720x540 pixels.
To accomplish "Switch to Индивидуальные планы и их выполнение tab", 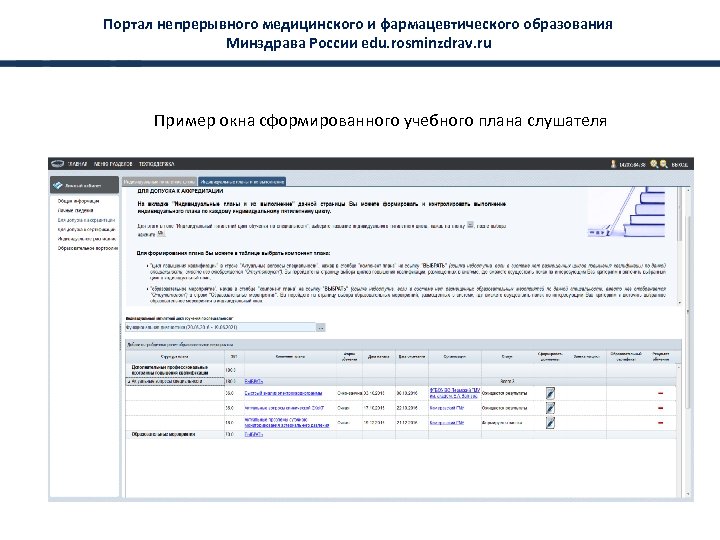I will [x=242, y=182].
